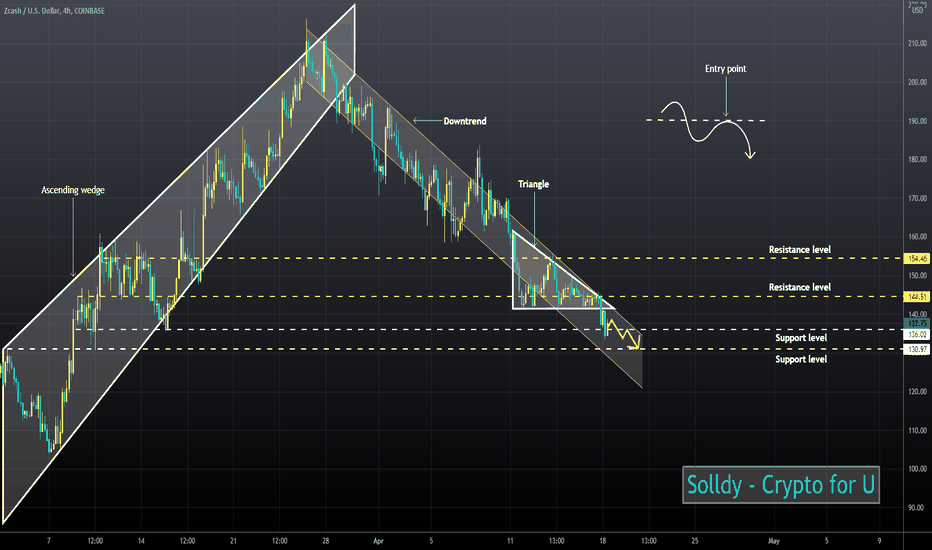
Task: Select the 'Ascending wedge' text annotation
Action: 73,190
